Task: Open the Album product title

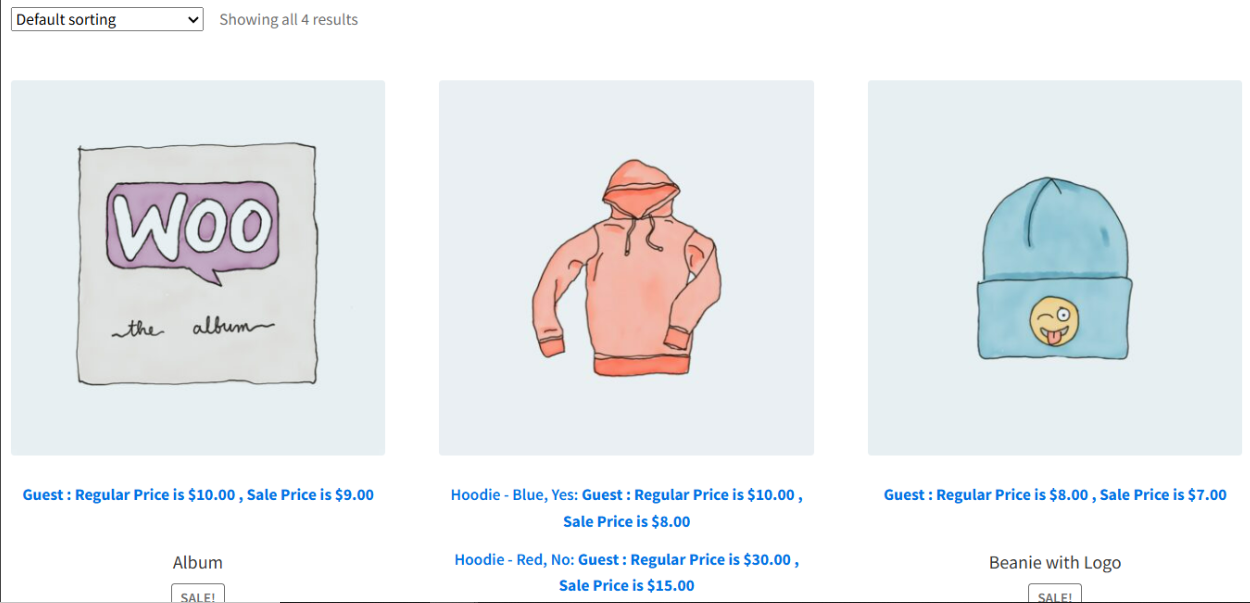Action: click(x=198, y=562)
